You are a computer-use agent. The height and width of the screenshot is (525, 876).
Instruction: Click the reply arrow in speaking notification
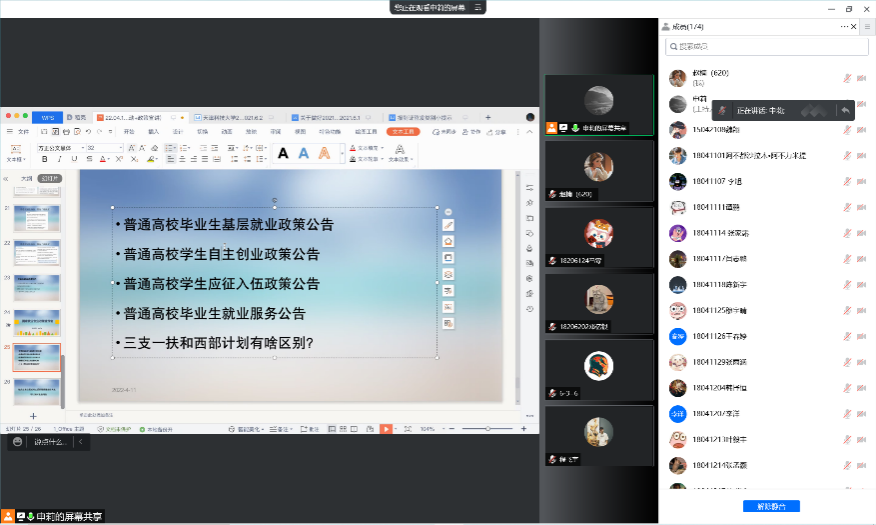[845, 110]
